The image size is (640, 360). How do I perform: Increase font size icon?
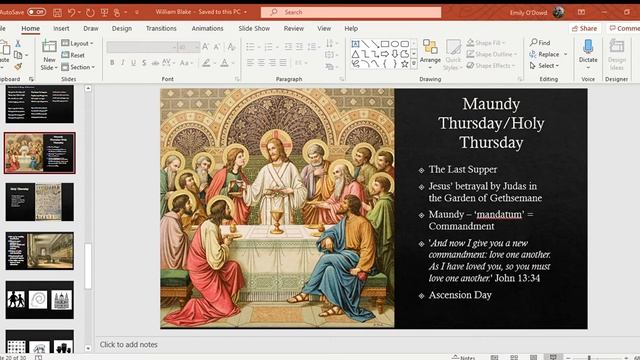tap(205, 47)
